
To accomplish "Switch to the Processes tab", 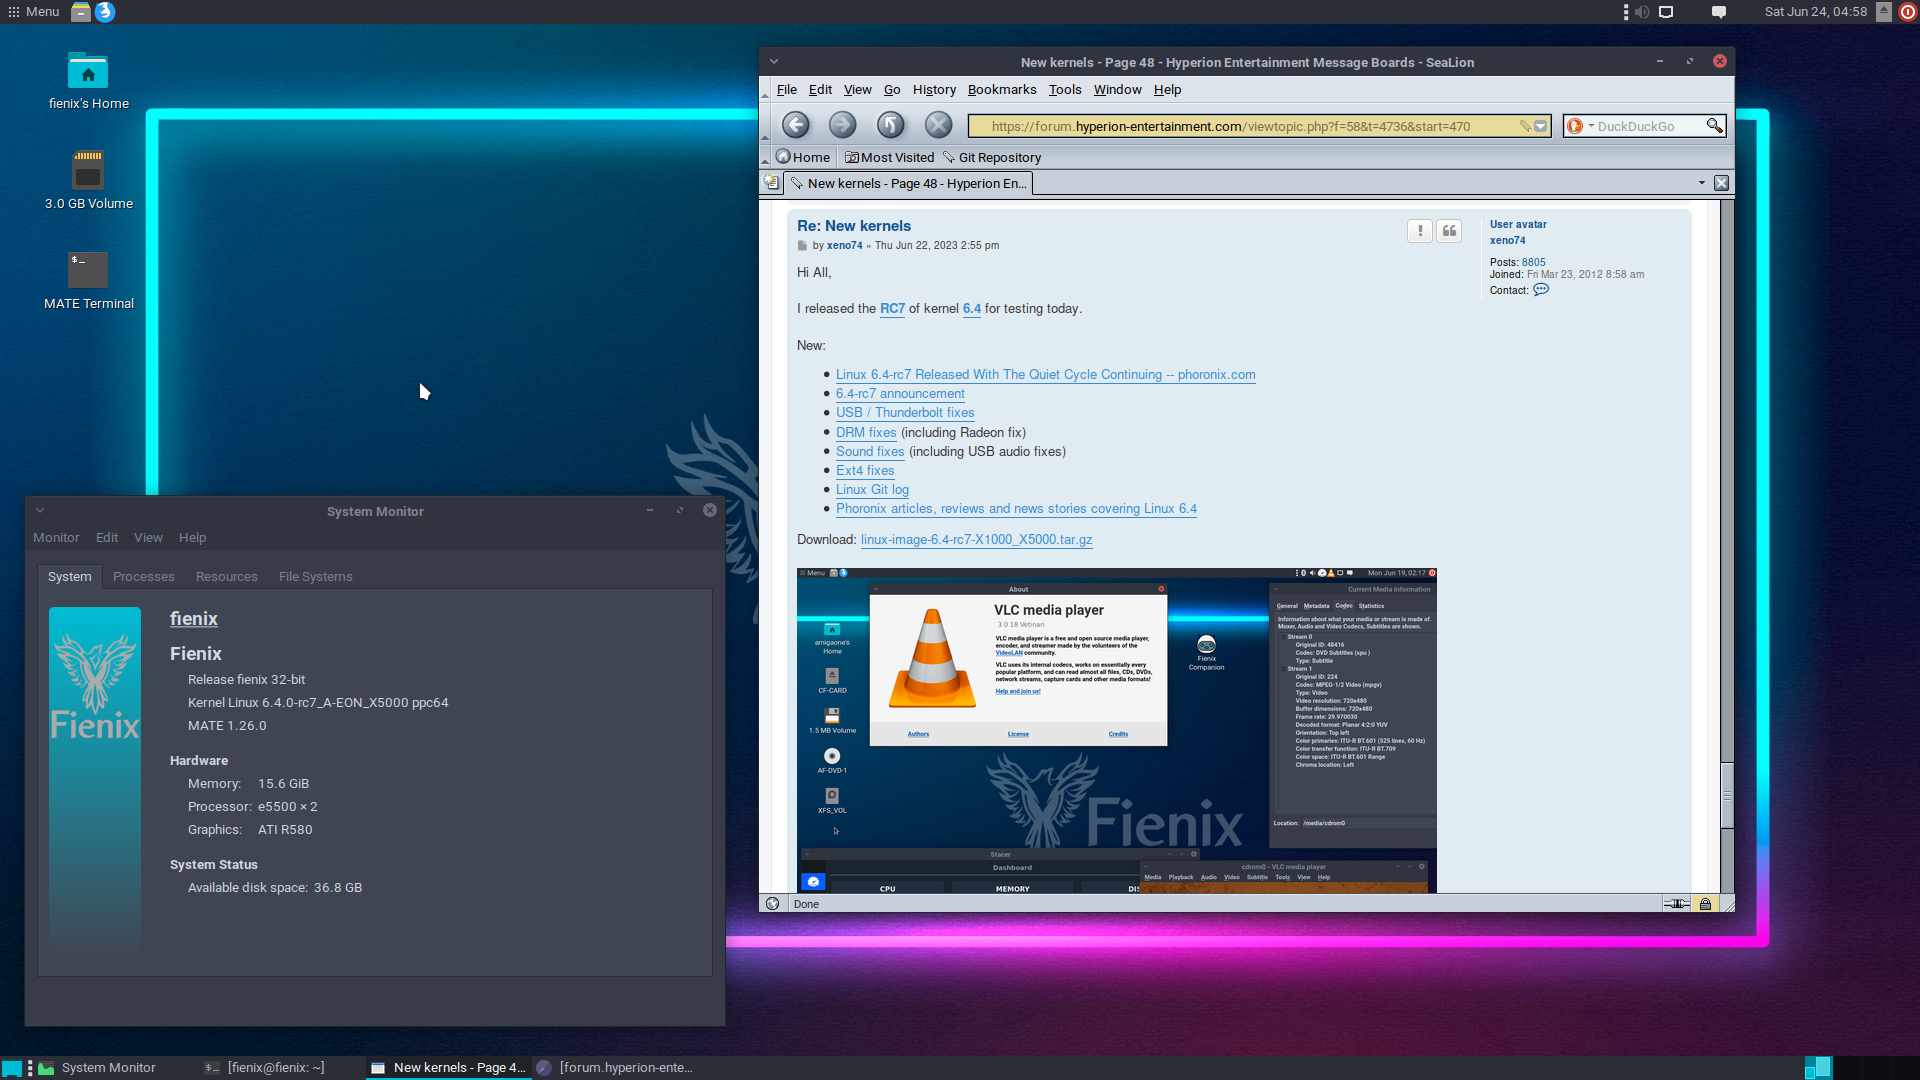I will pyautogui.click(x=144, y=577).
